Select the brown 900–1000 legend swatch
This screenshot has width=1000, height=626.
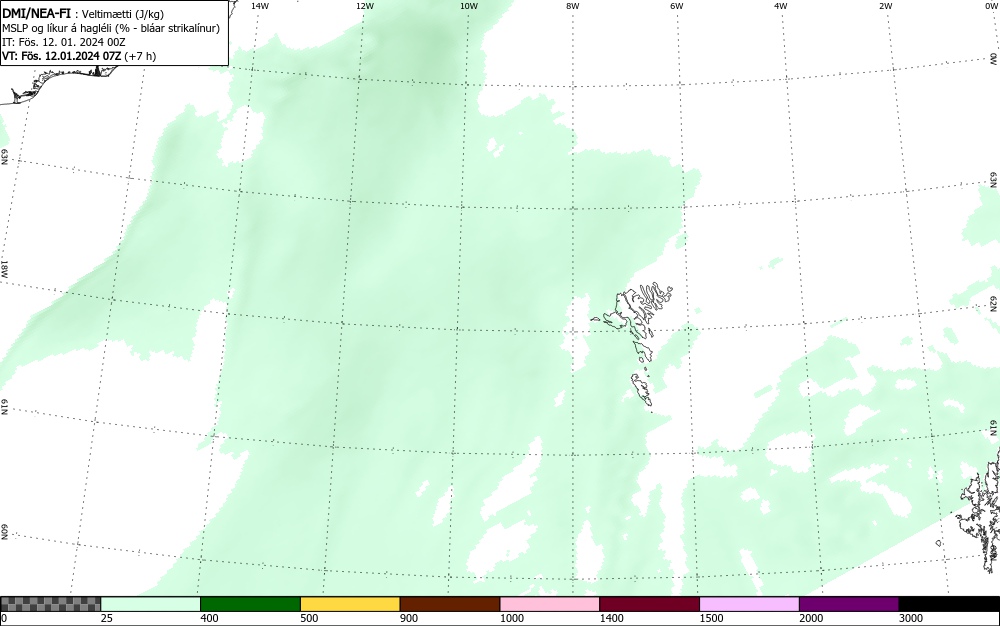pyautogui.click(x=450, y=604)
